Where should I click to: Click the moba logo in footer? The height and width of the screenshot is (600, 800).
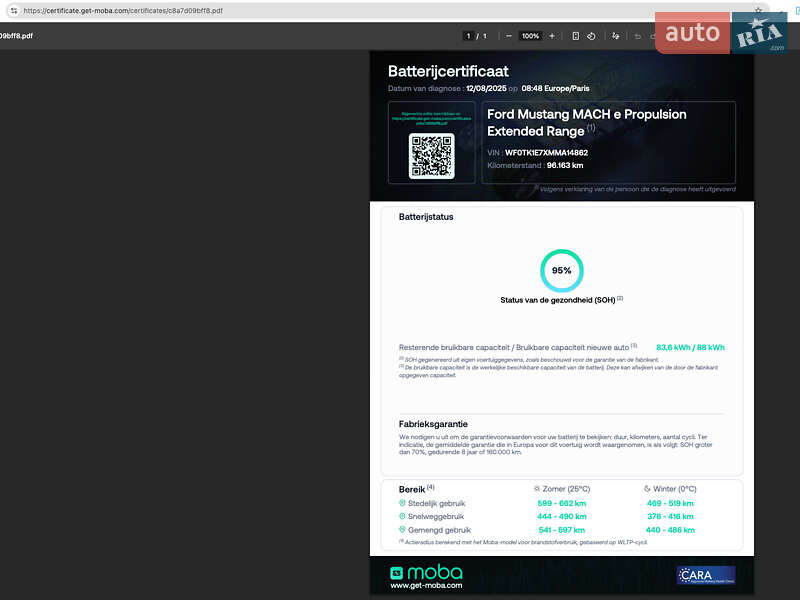point(427,572)
